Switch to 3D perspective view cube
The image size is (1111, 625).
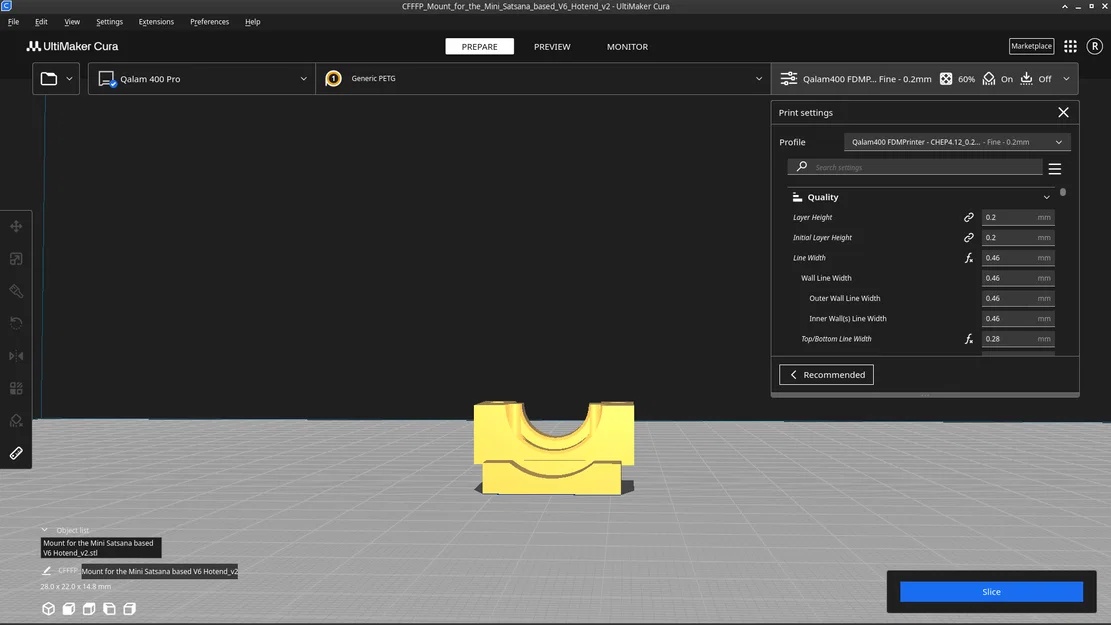point(48,609)
